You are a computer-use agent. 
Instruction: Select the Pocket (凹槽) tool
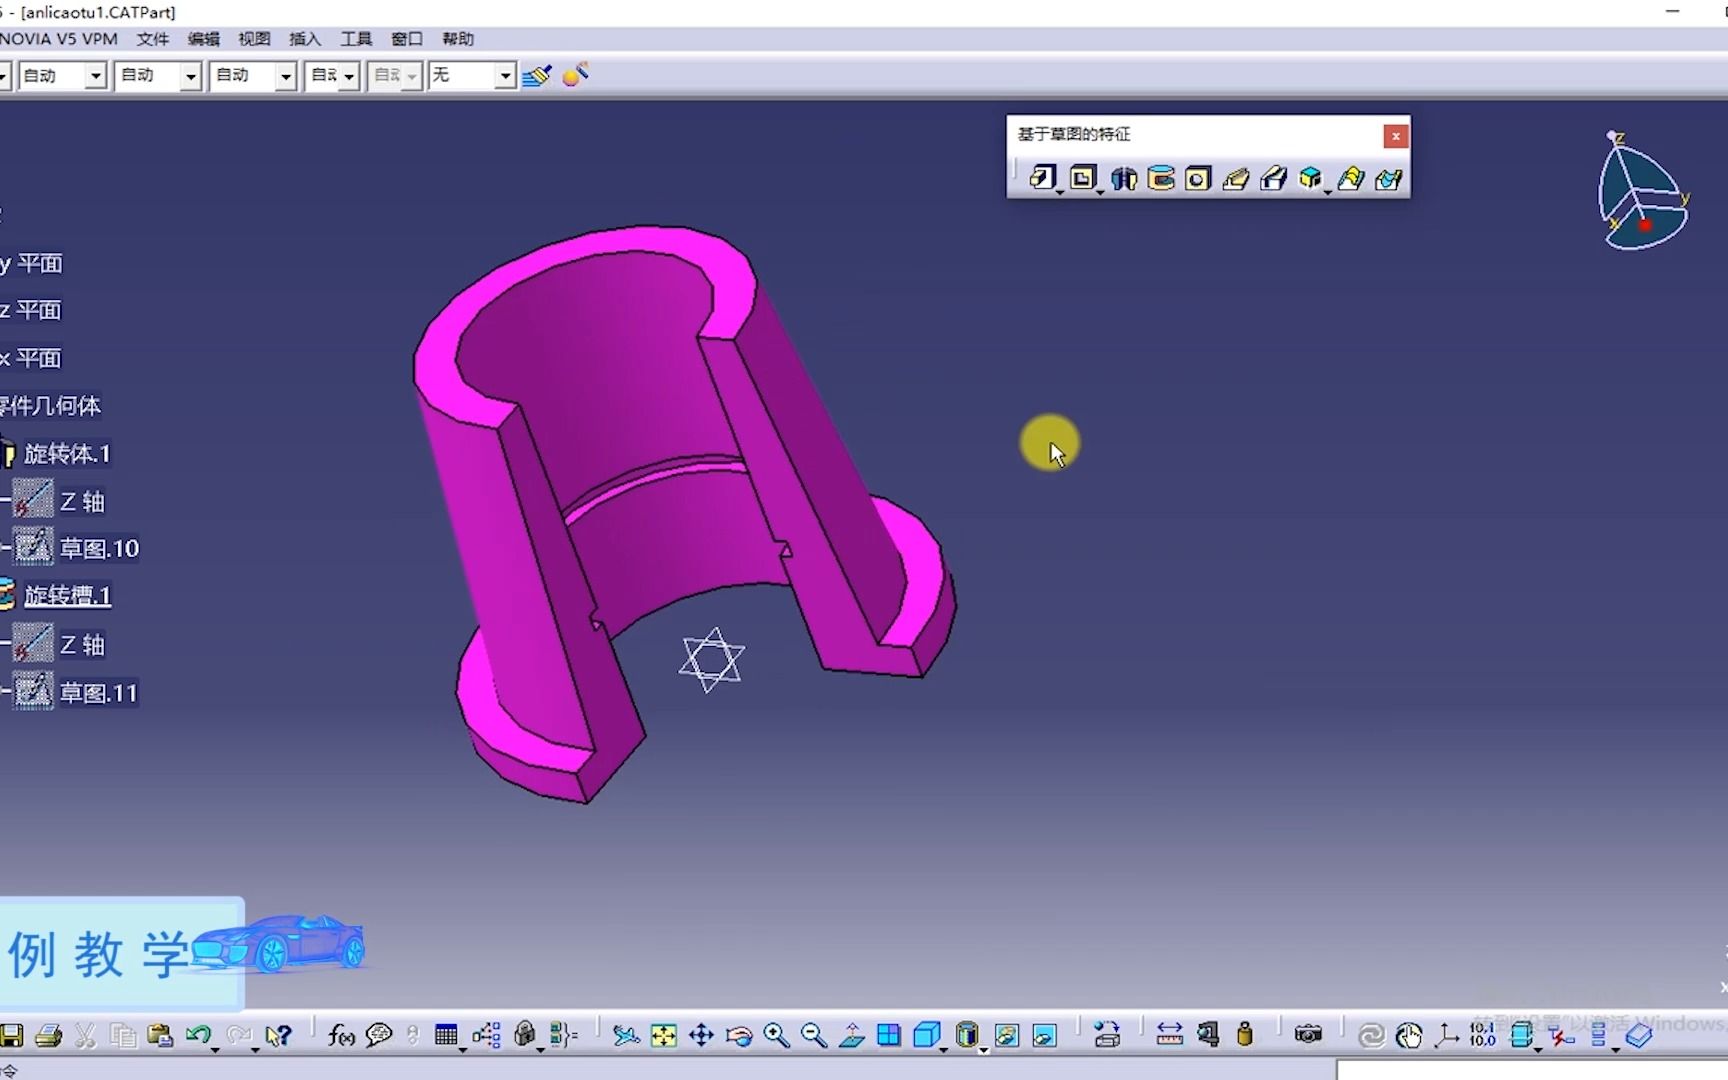(1082, 178)
